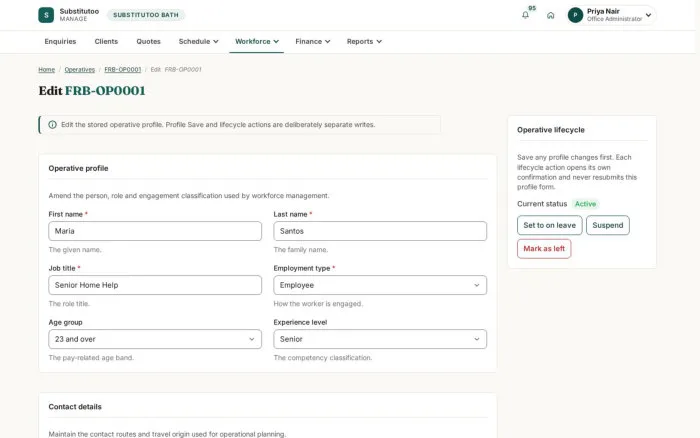Open the Employment type dropdown

click(x=380, y=285)
